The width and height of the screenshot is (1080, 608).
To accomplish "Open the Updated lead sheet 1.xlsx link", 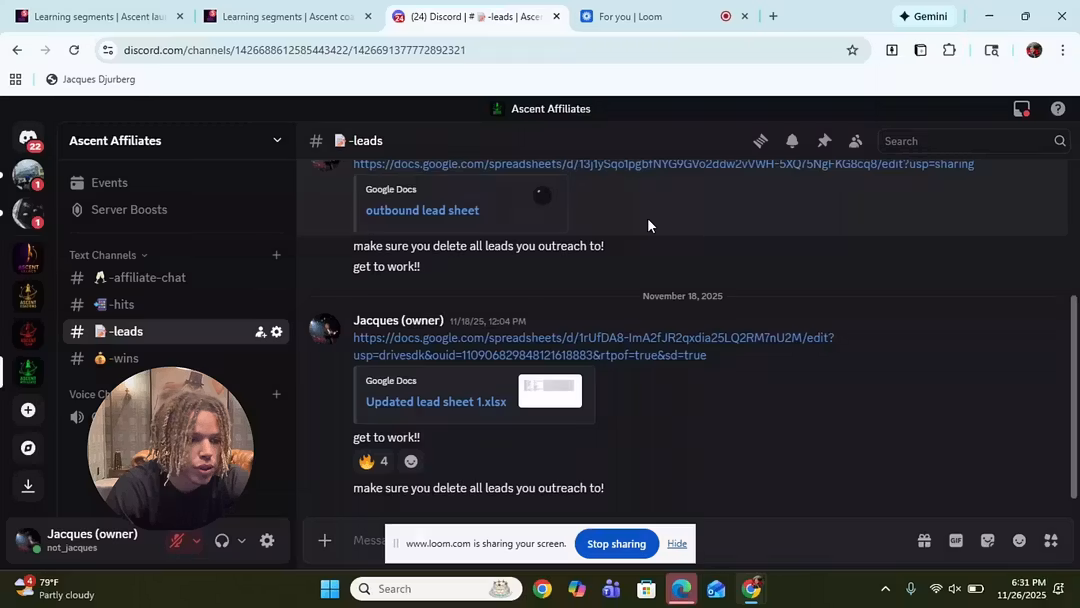I will [435, 402].
